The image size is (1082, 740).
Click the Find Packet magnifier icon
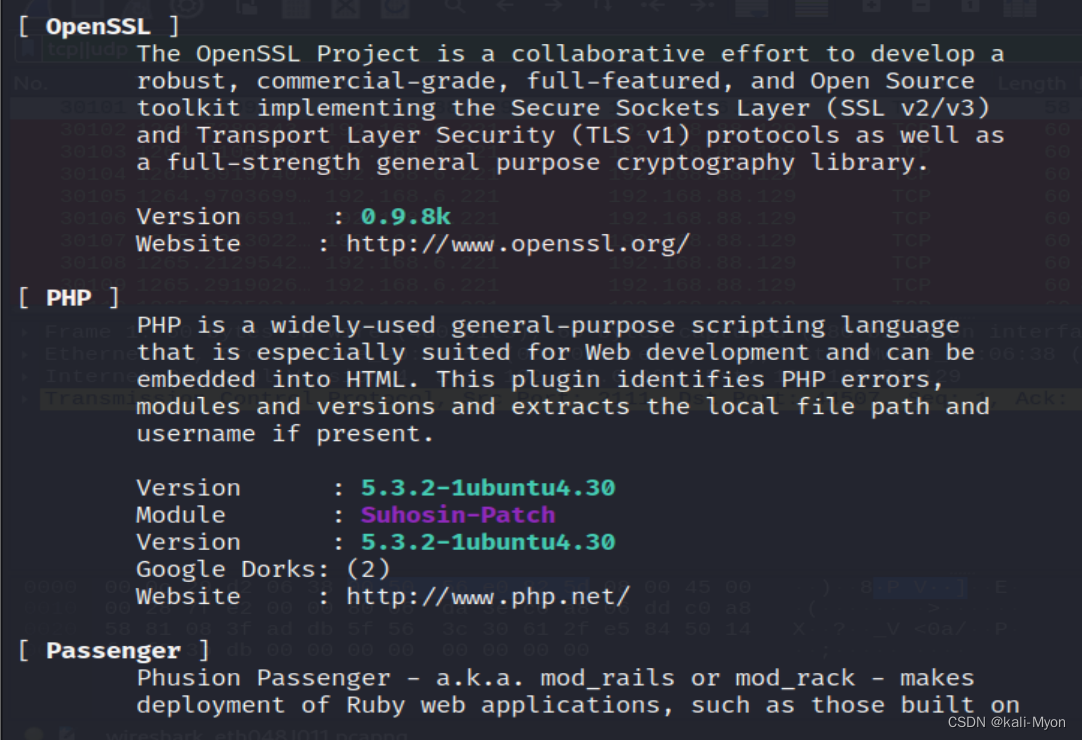[x=455, y=5]
